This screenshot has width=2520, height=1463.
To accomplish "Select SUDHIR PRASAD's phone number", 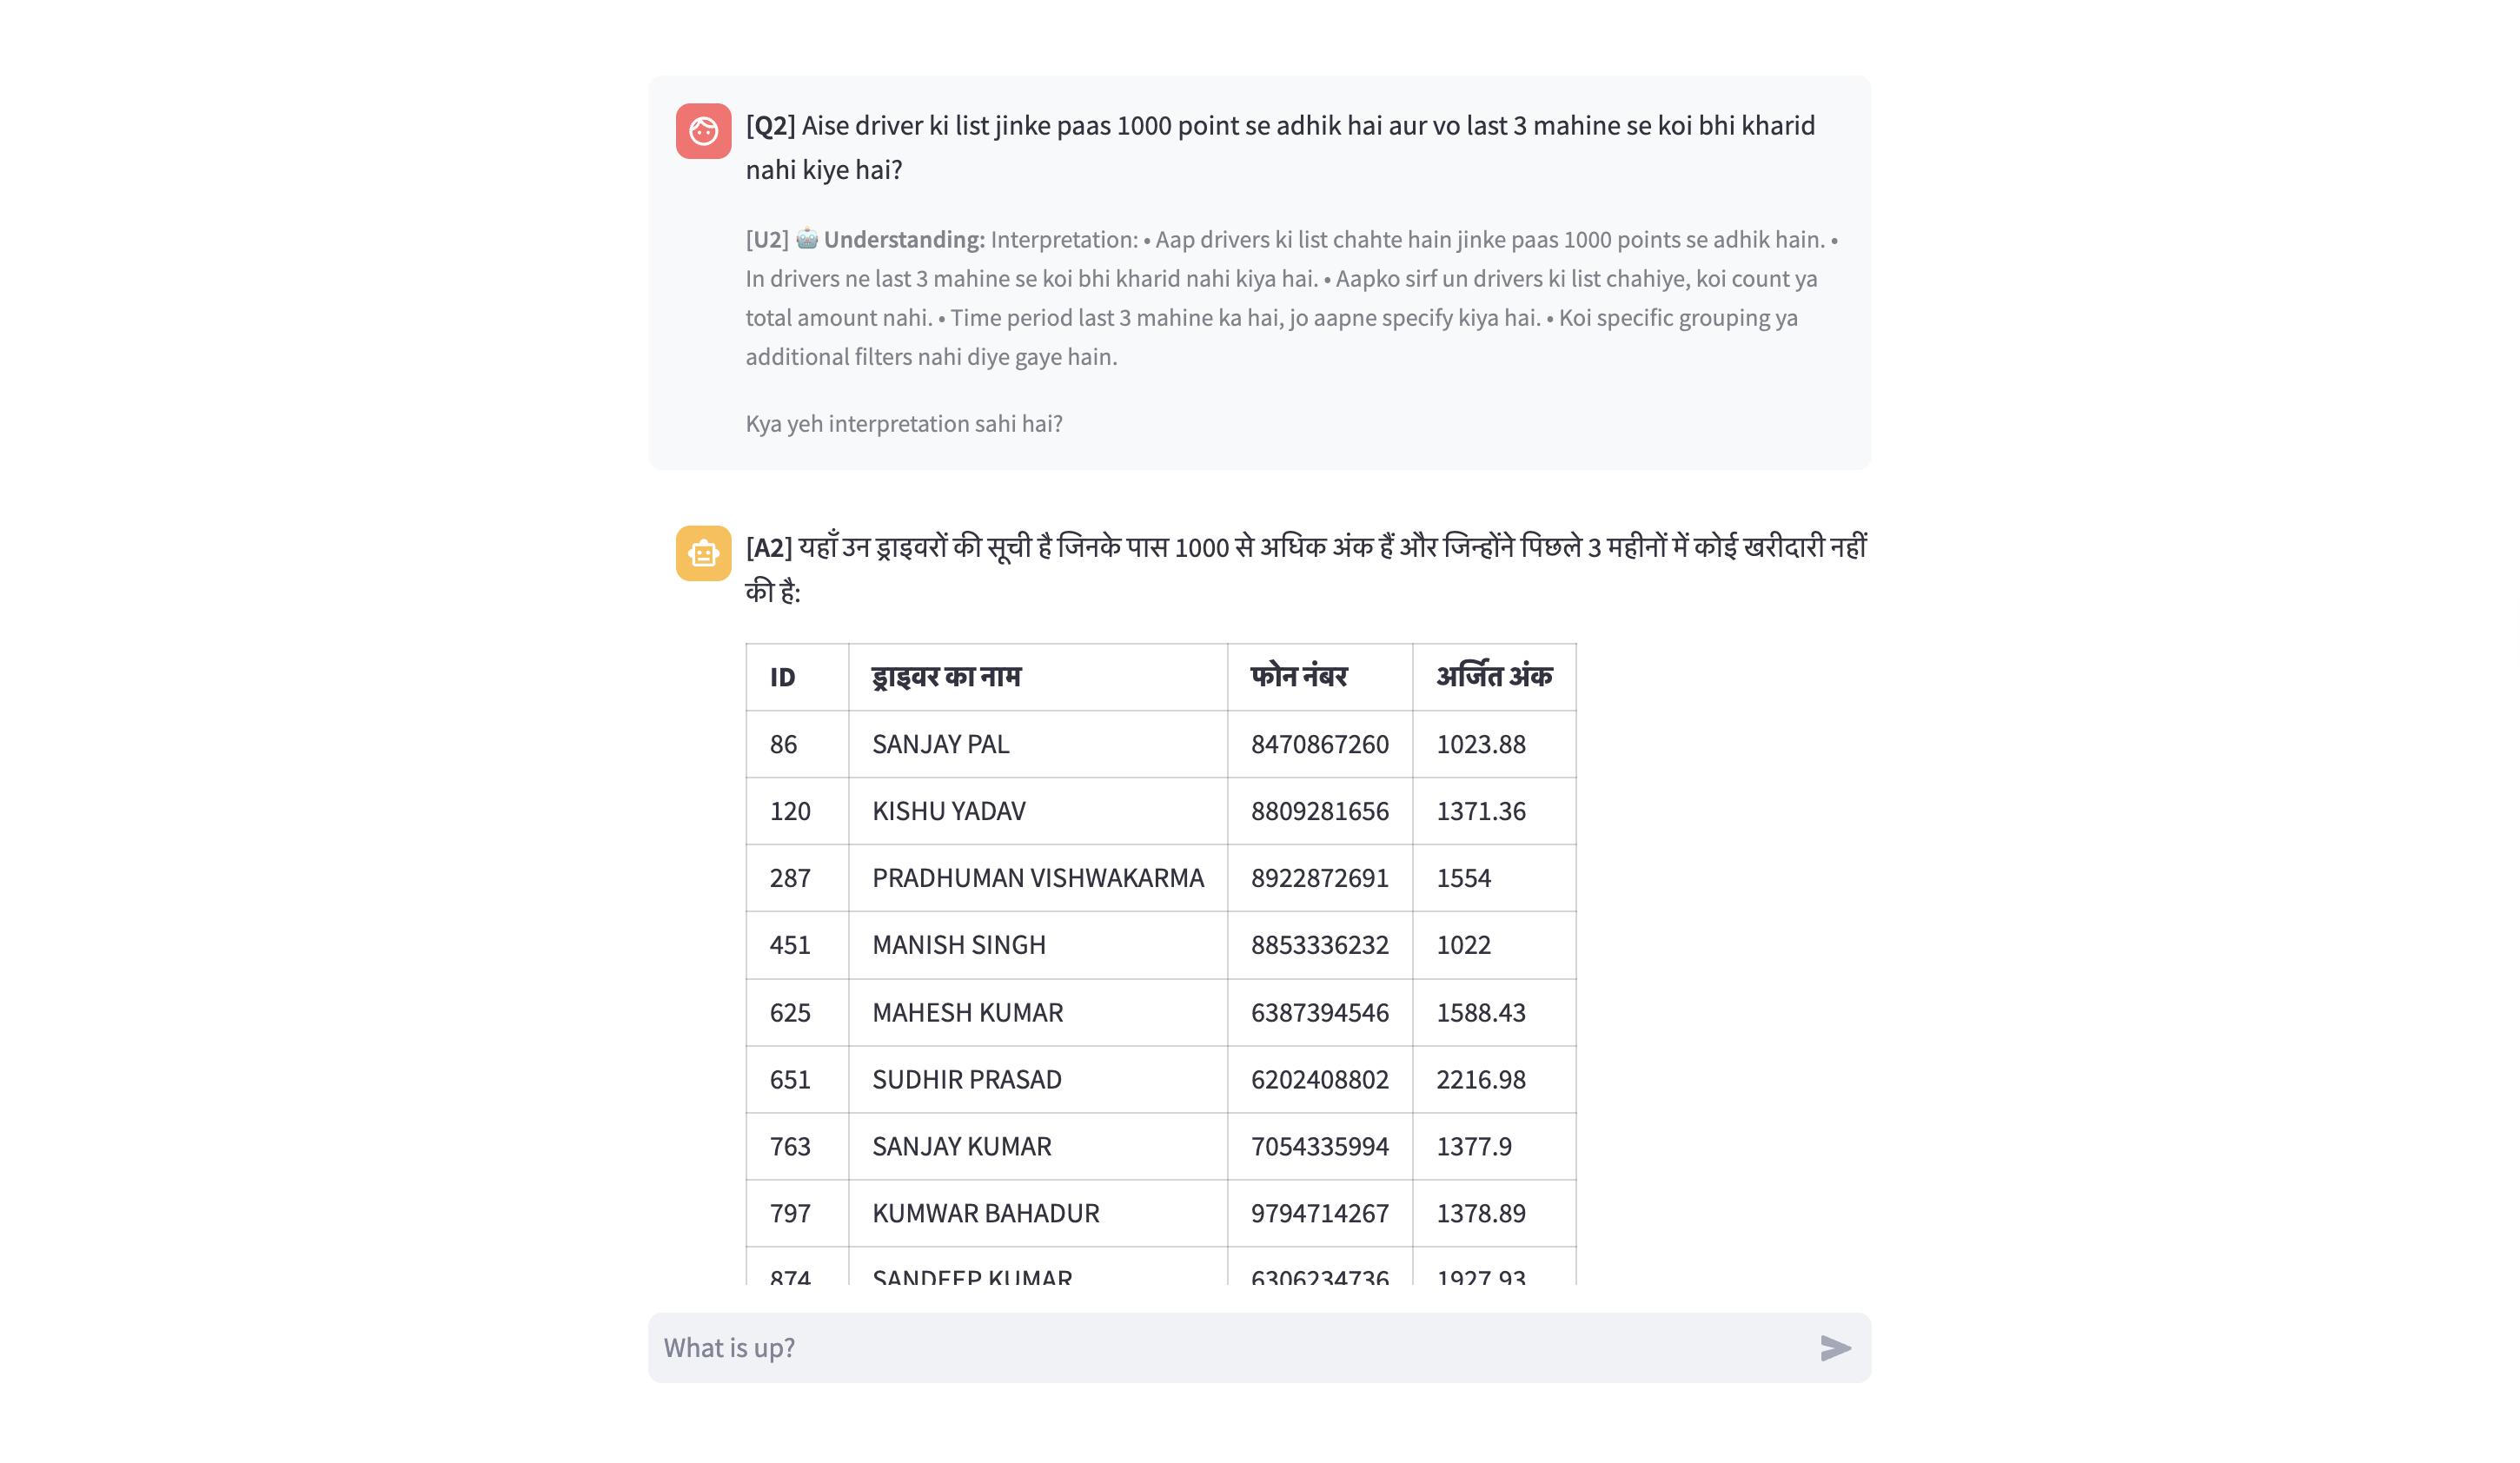I will [x=1318, y=1079].
